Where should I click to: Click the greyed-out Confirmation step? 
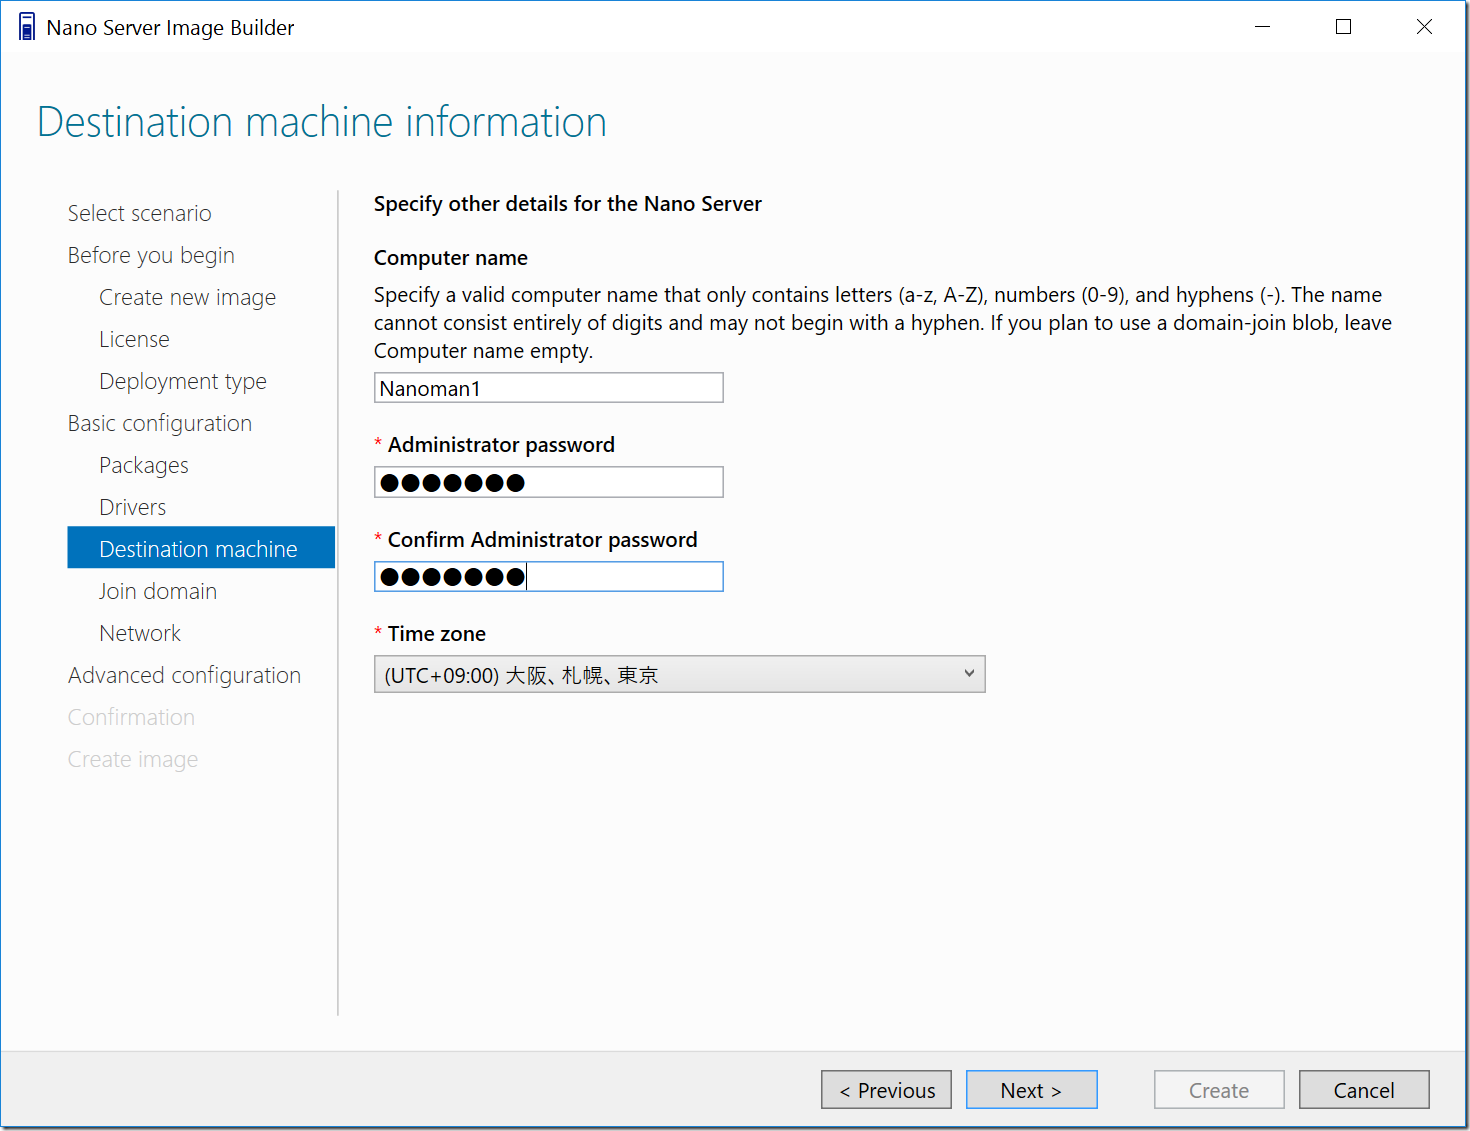pos(131,717)
